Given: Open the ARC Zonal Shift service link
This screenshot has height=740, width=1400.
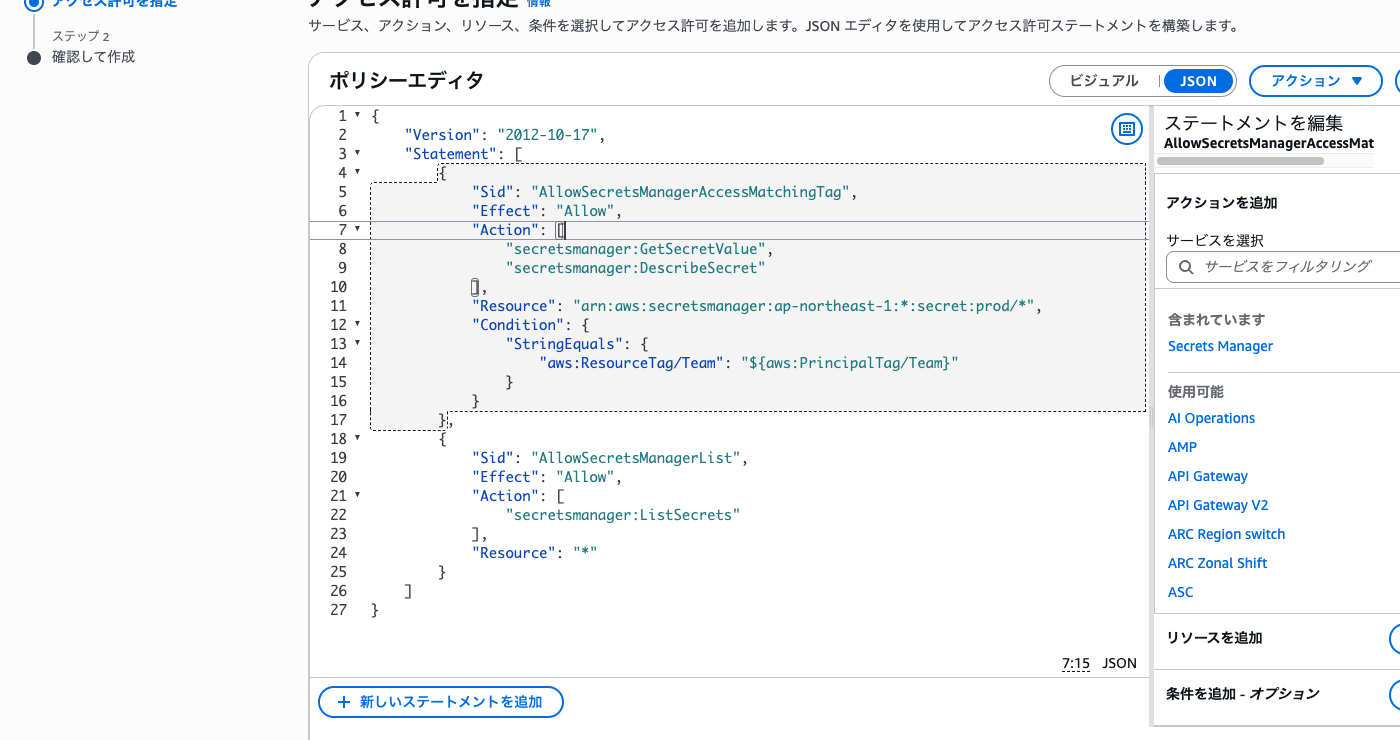Looking at the screenshot, I should click(x=1218, y=563).
